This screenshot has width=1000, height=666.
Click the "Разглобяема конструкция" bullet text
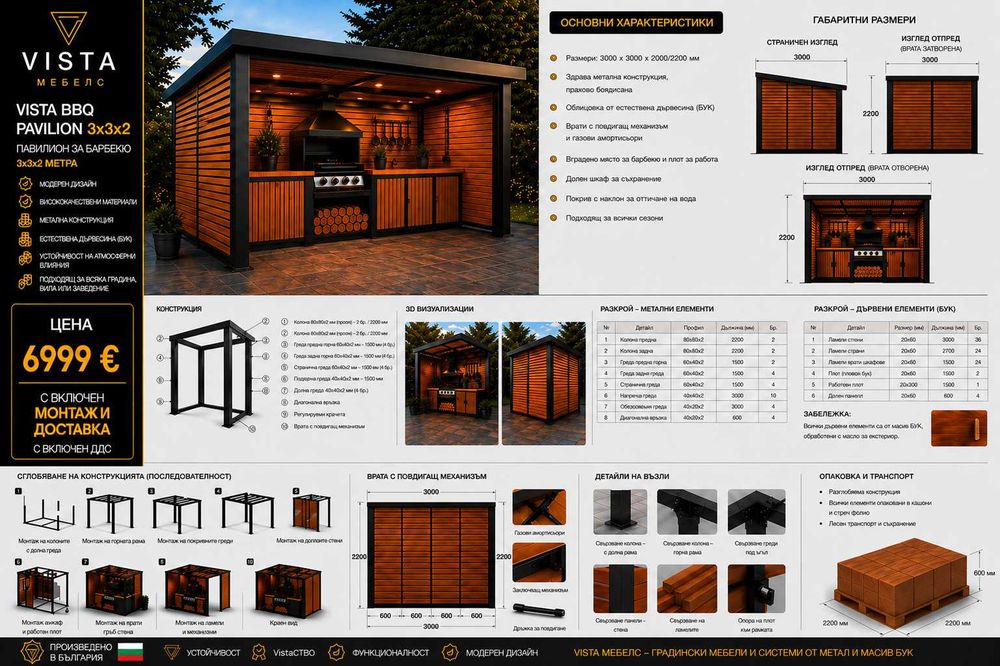[865, 492]
